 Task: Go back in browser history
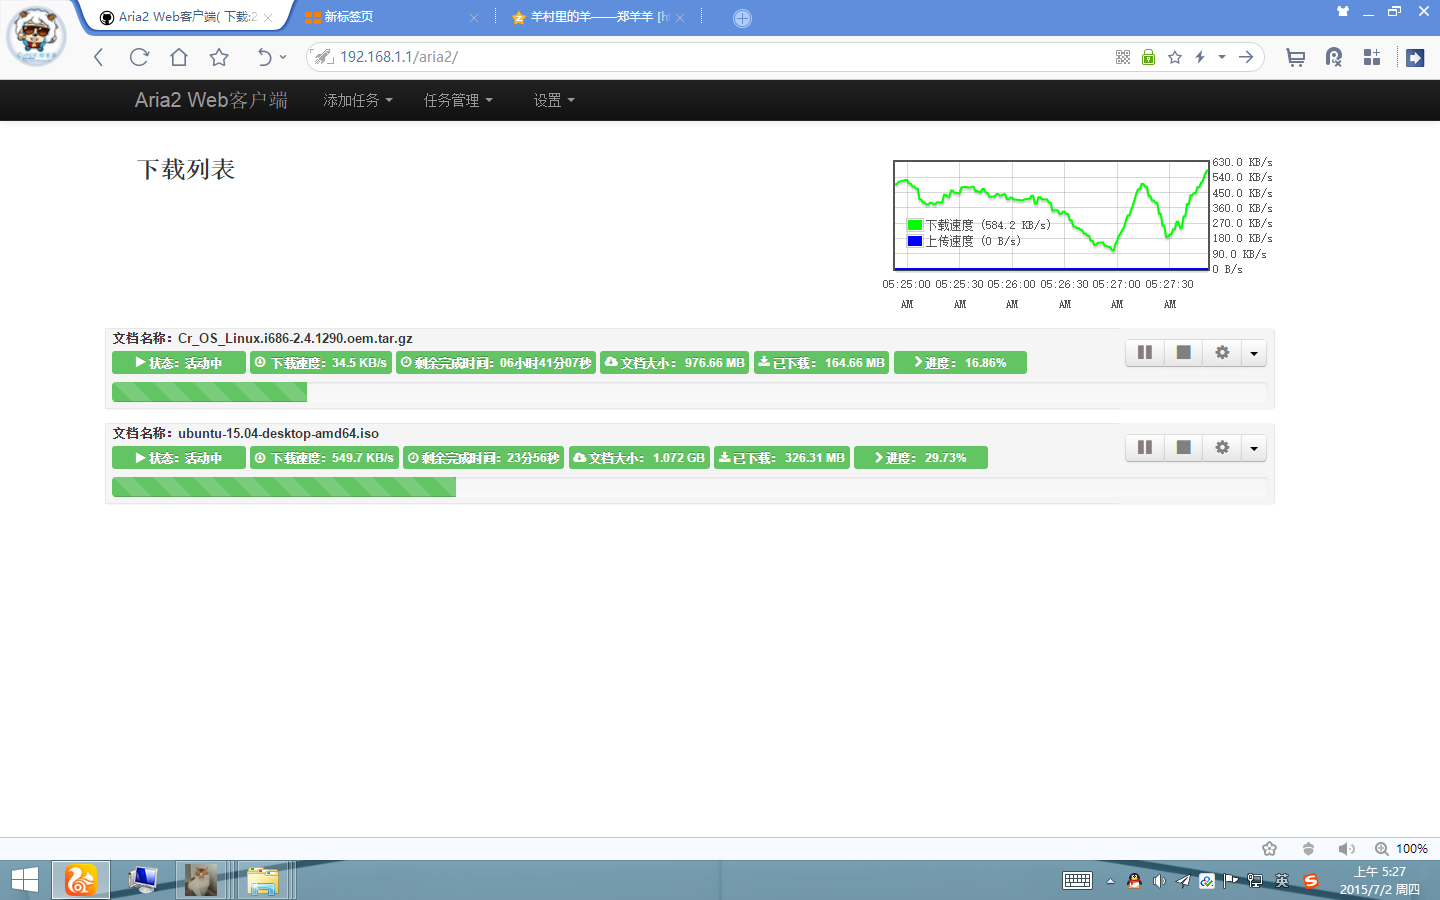pyautogui.click(x=98, y=57)
